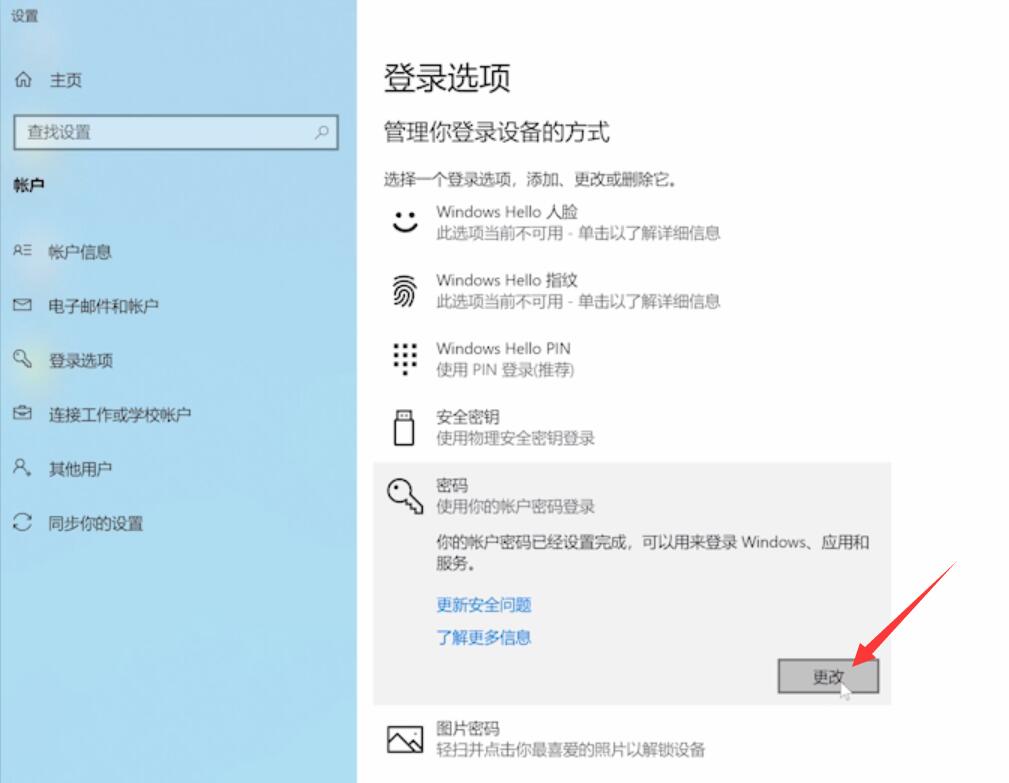Expand the 安全密钥 option
The width and height of the screenshot is (1009, 783).
pos(632,427)
